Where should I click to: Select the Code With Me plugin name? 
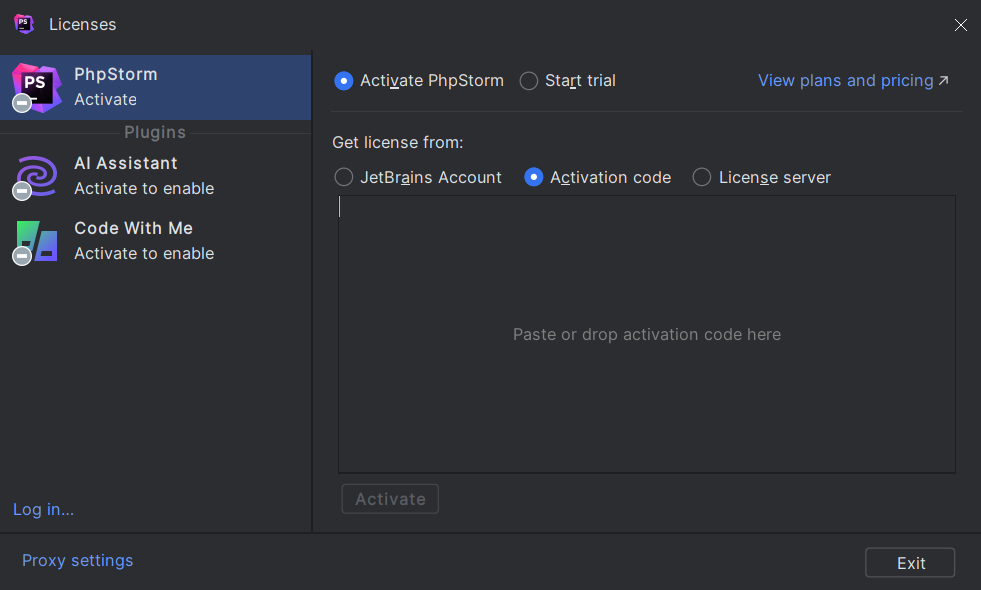[133, 228]
